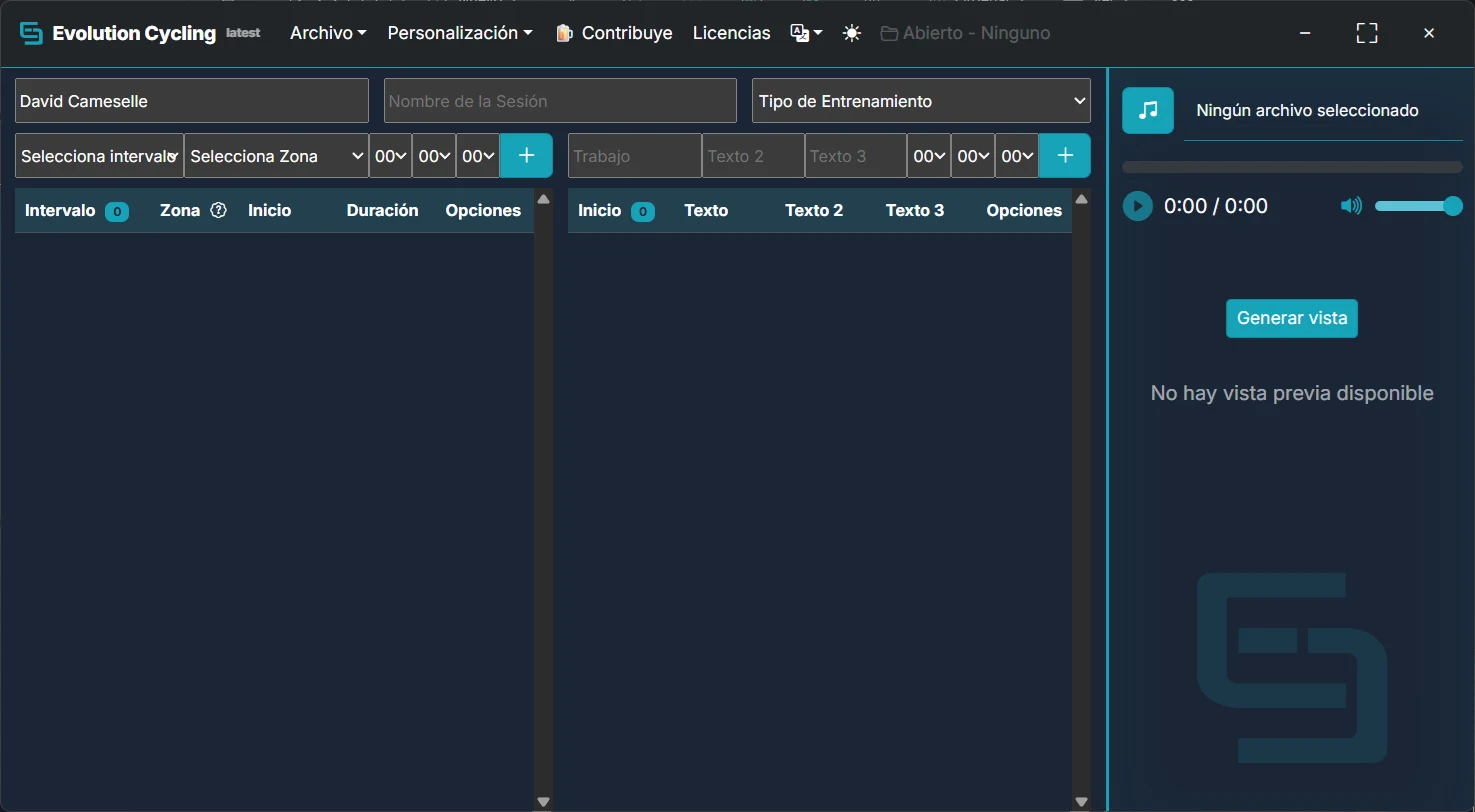Screen dimensions: 1475x812
Task: Click the audio progress bar
Action: tap(1292, 167)
